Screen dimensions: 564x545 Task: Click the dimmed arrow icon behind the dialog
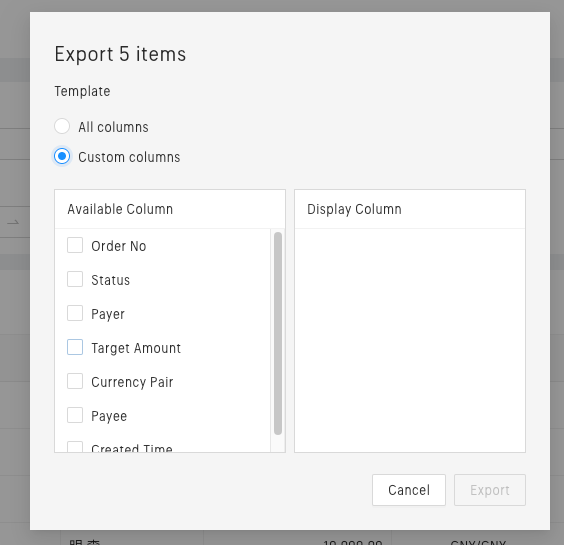[13, 223]
